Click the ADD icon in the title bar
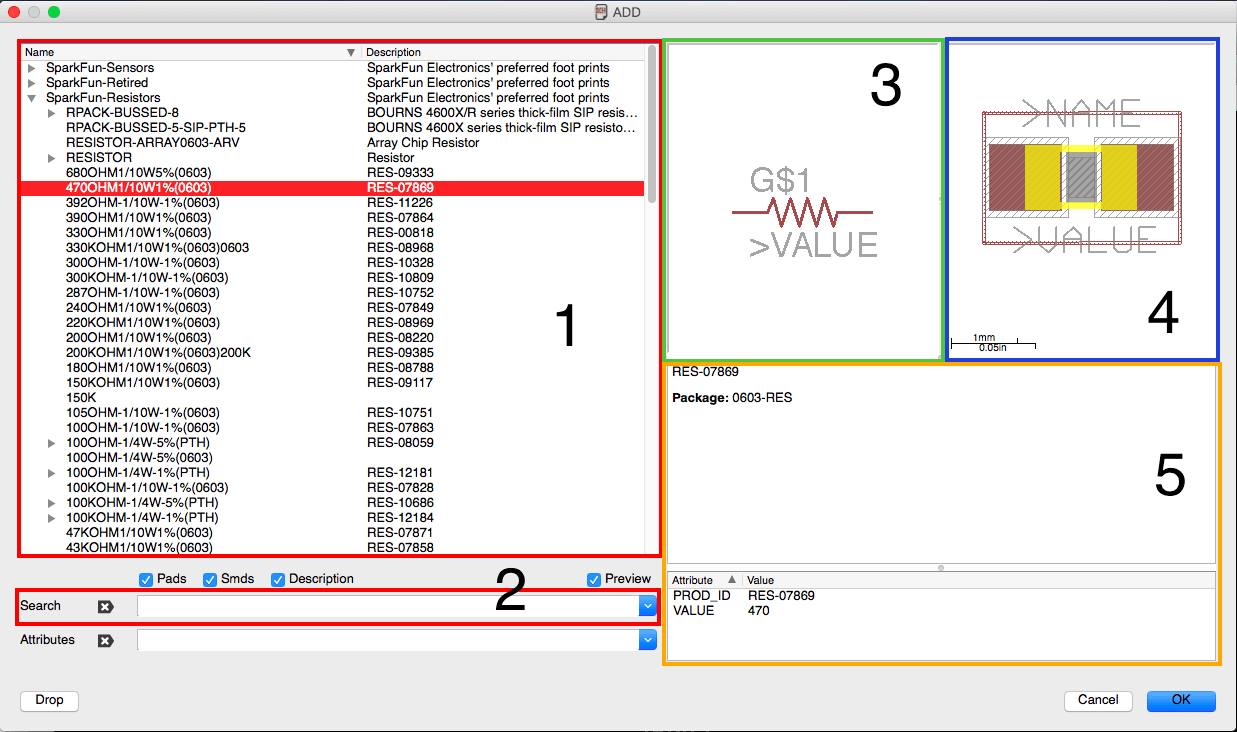The height and width of the screenshot is (732, 1237). click(x=600, y=12)
